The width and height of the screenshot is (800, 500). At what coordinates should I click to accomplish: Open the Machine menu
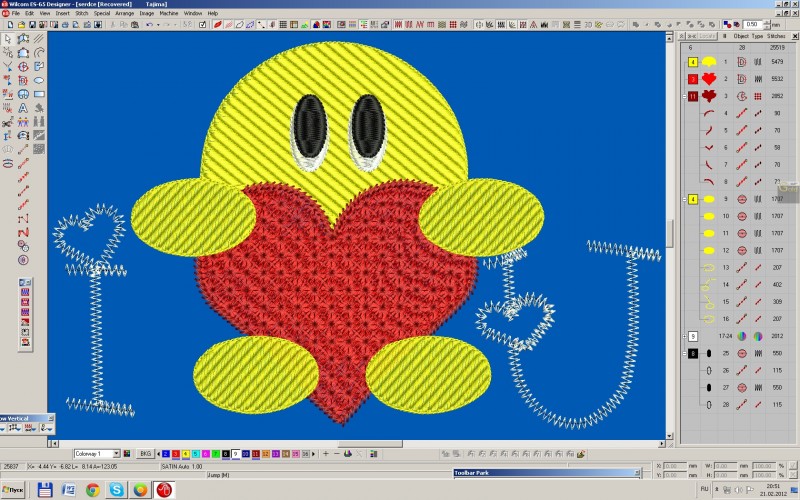point(169,13)
